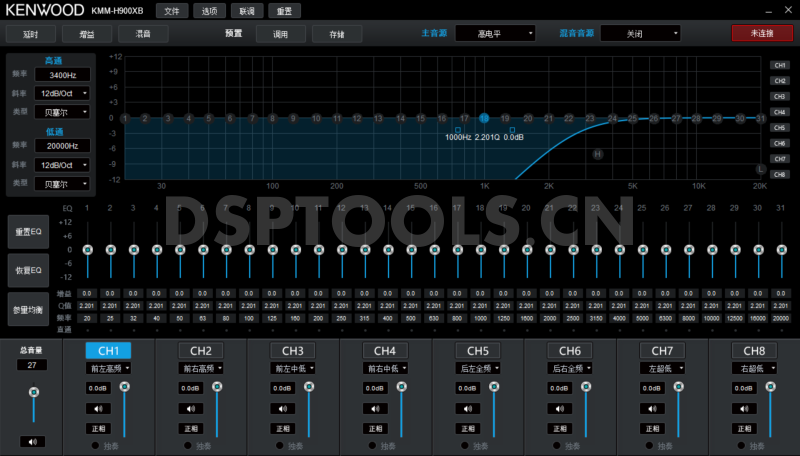
Task: Enable the CH1 solo radio button
Action: tap(94, 445)
